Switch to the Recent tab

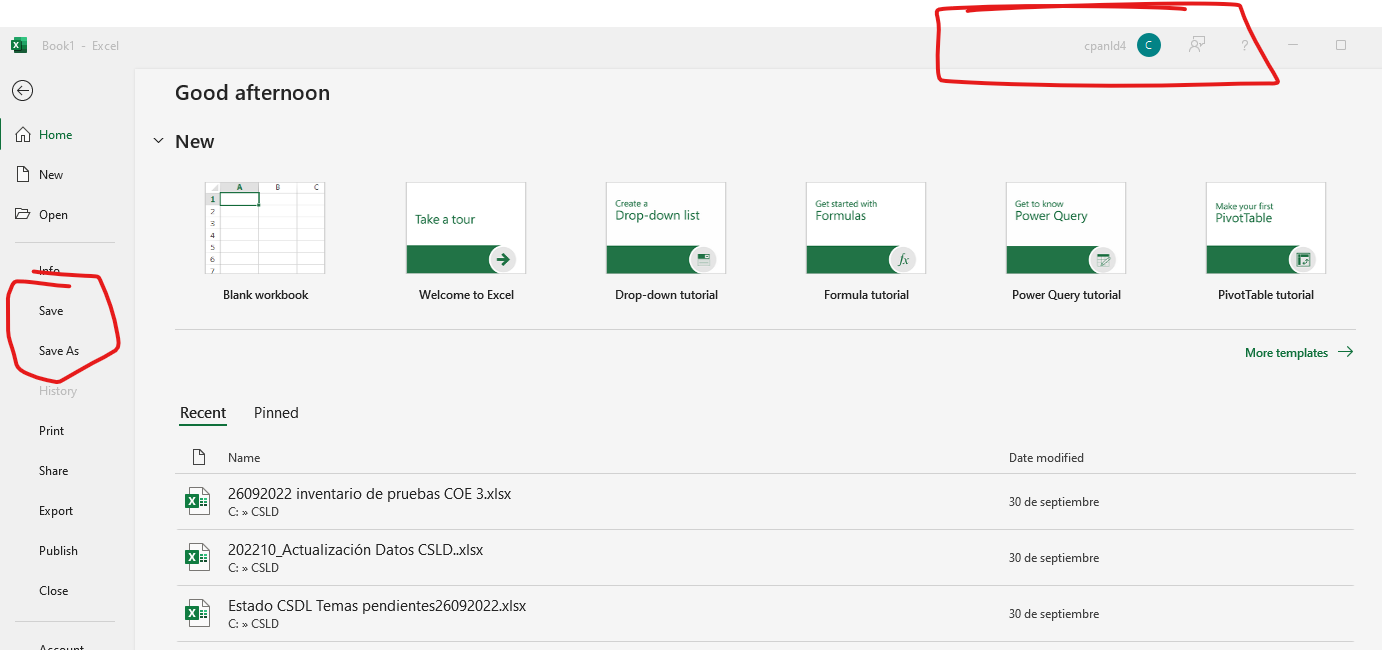[203, 413]
